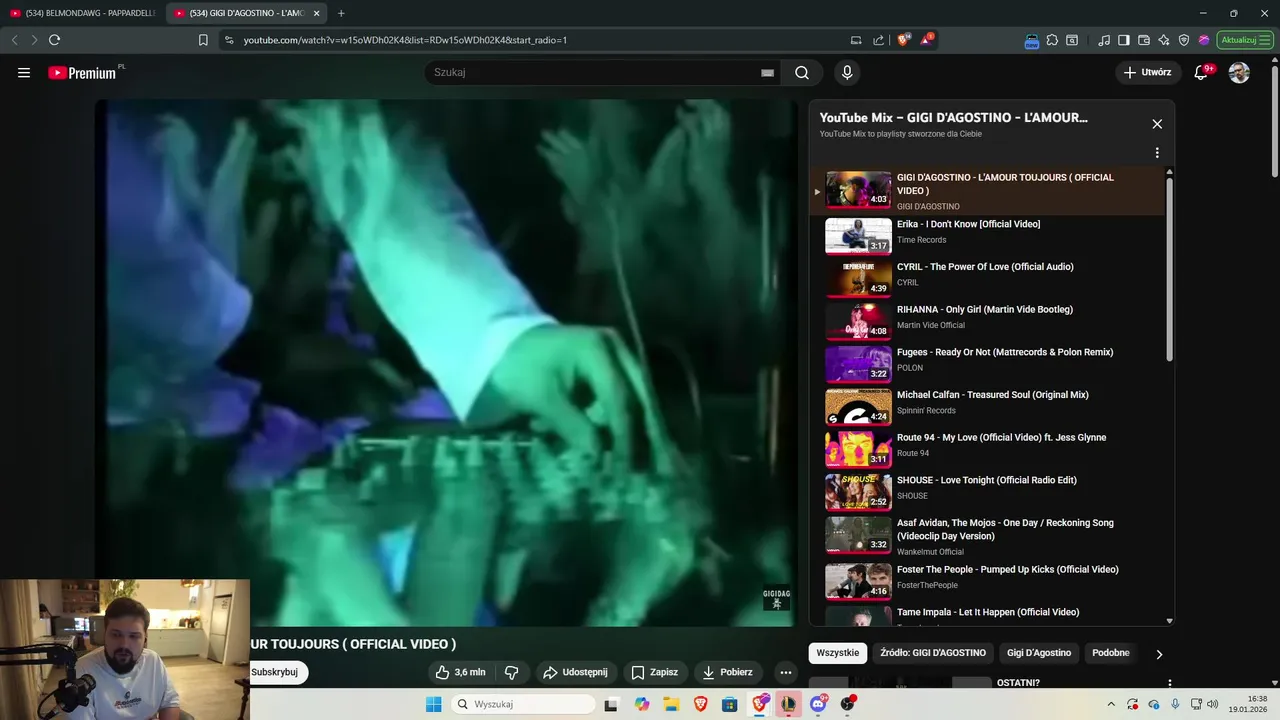Click the Subskrybuj button

[x=276, y=672]
